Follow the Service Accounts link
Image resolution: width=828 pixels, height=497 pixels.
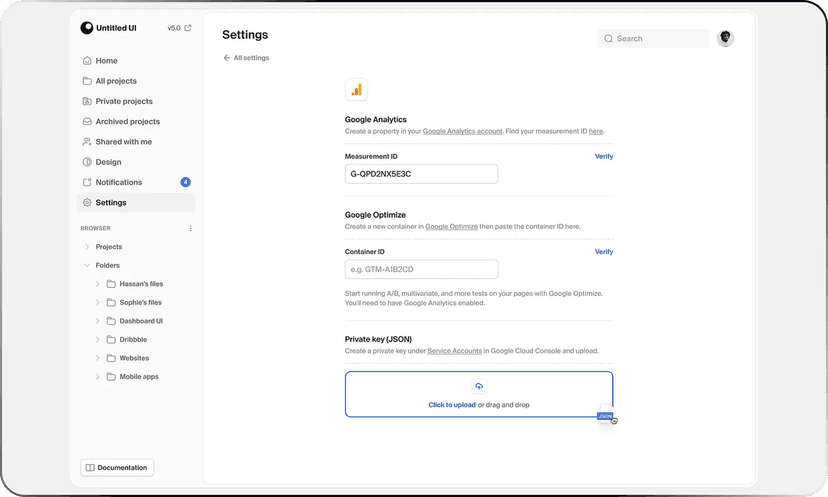(455, 351)
